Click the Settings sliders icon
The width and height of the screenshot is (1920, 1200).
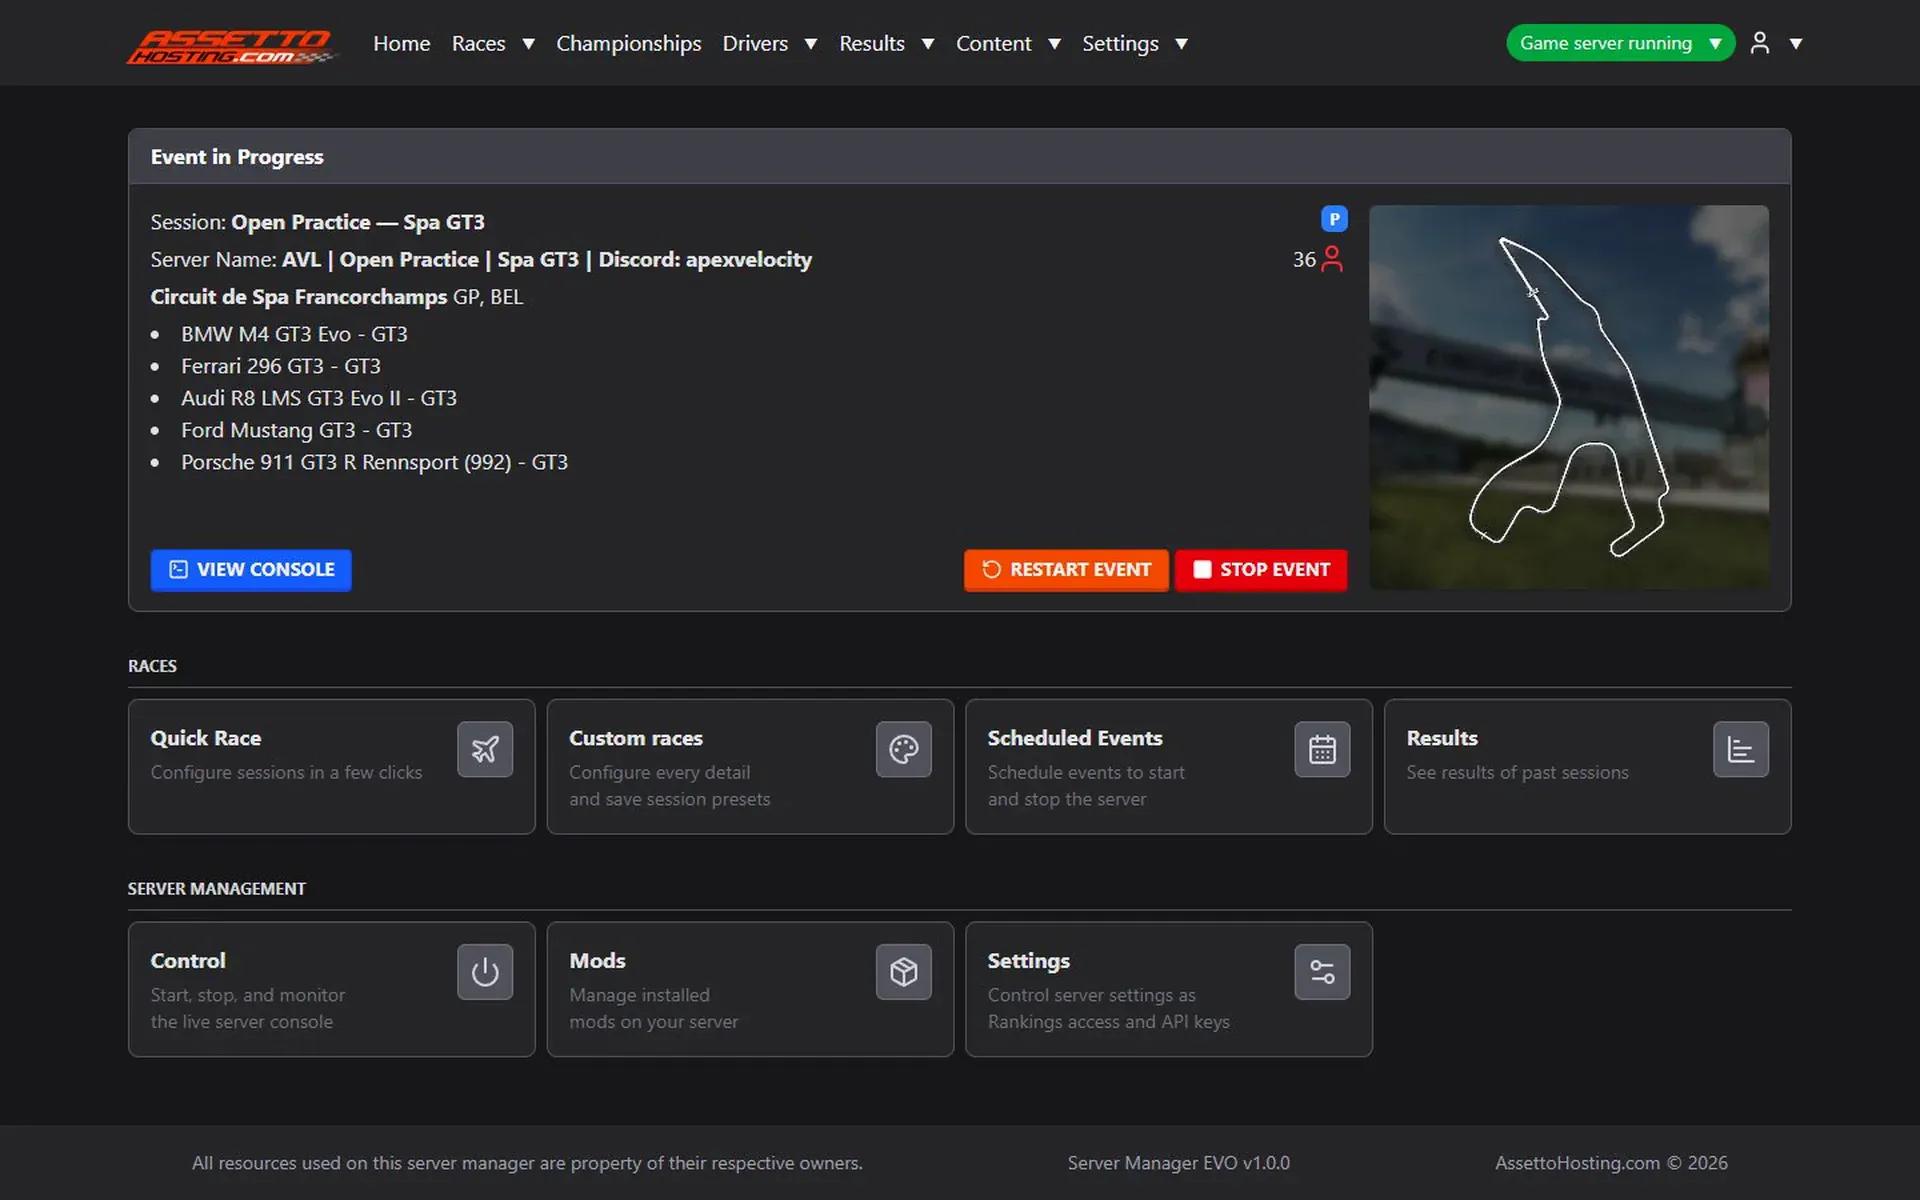(1322, 972)
